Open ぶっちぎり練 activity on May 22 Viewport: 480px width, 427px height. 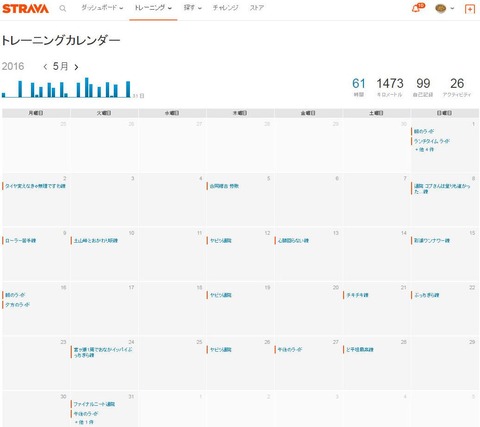click(x=426, y=295)
